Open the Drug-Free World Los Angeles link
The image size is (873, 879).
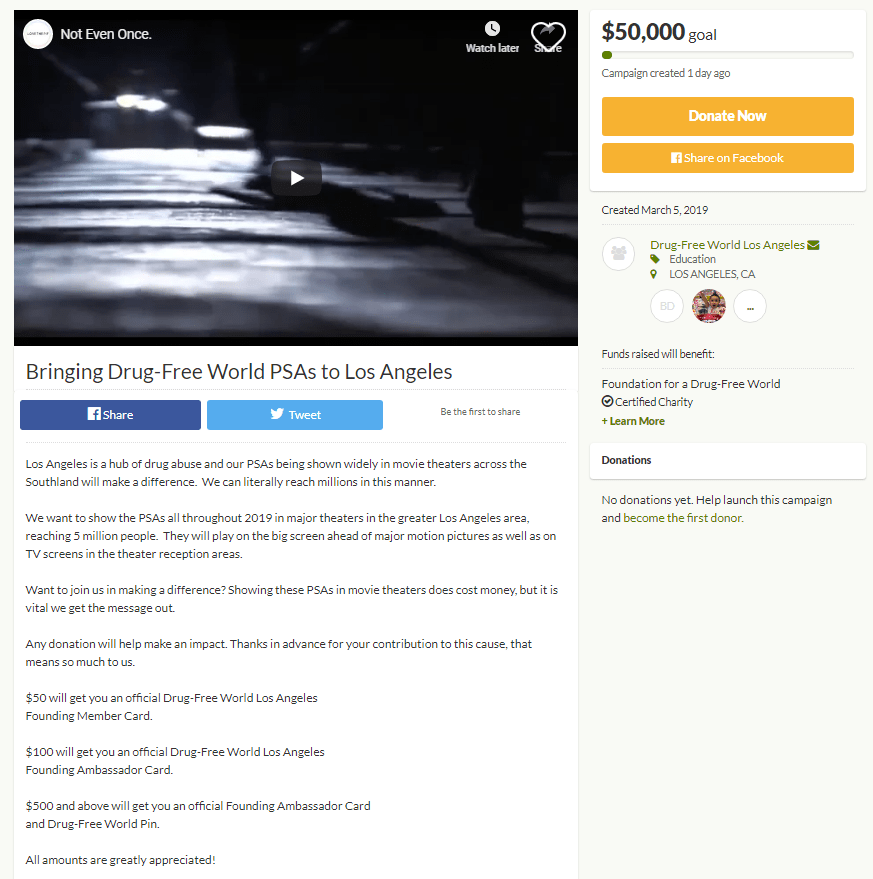coord(727,245)
